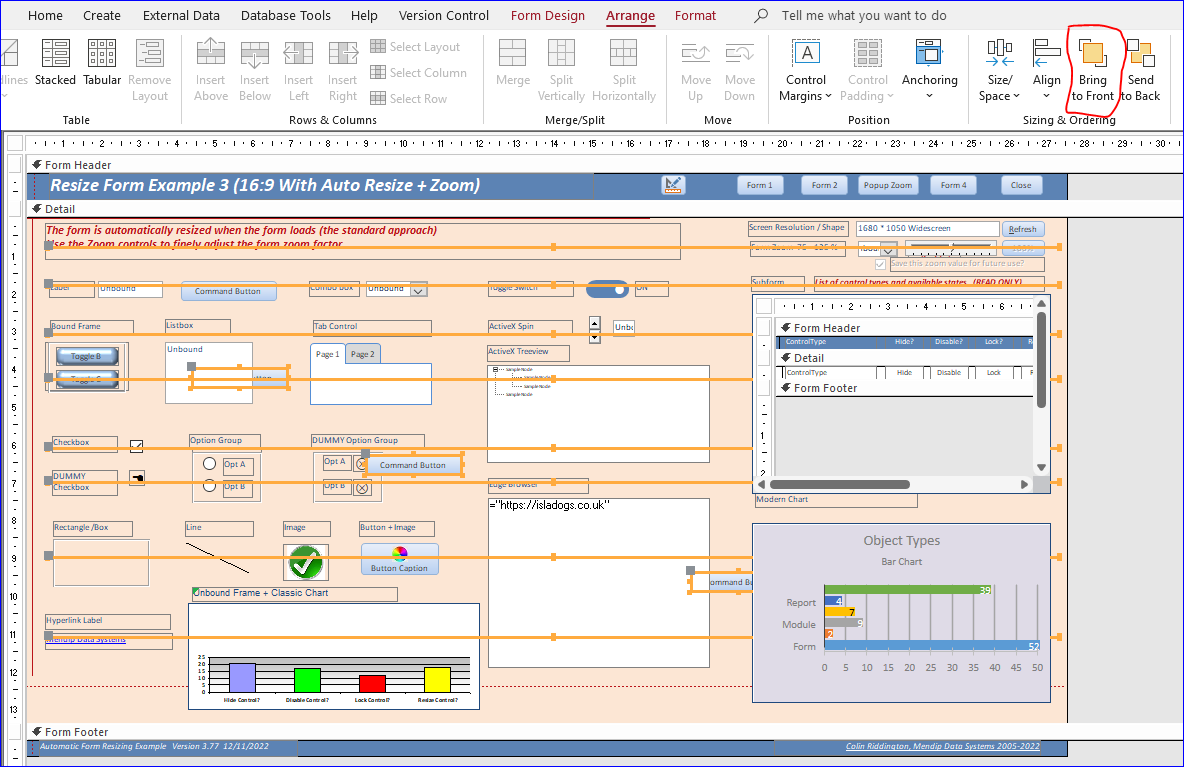Image resolution: width=1184 pixels, height=767 pixels.
Task: Open the Database Tools tab
Action: coord(285,15)
